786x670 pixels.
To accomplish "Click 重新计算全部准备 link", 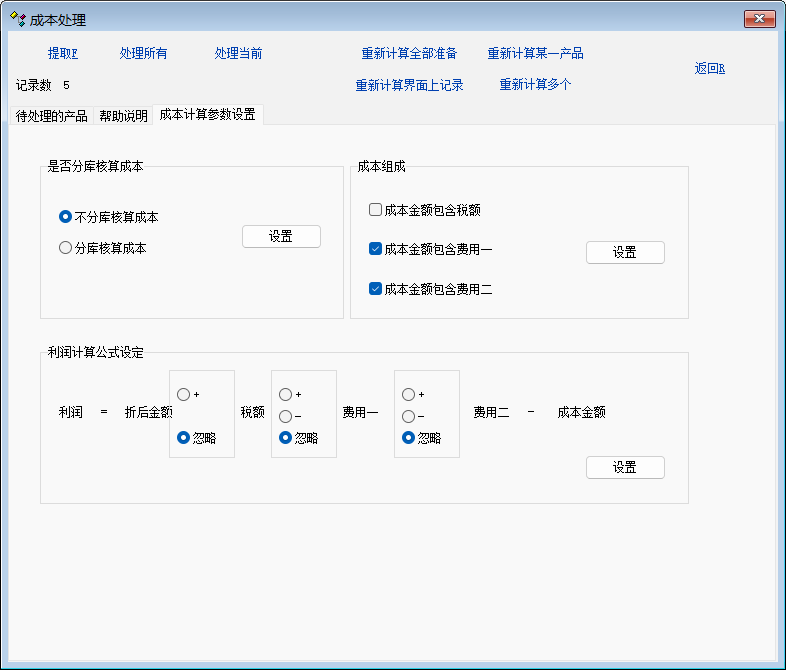I will pos(409,54).
